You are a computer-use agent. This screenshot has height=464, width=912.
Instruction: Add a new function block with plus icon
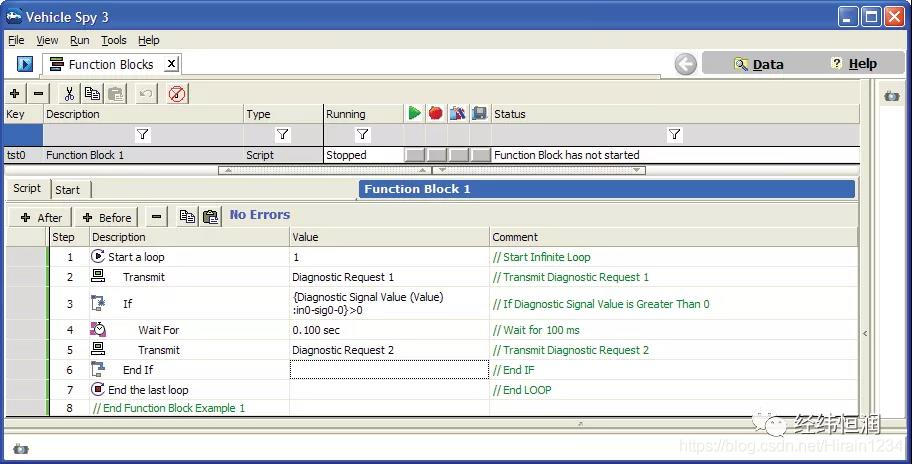[x=15, y=93]
